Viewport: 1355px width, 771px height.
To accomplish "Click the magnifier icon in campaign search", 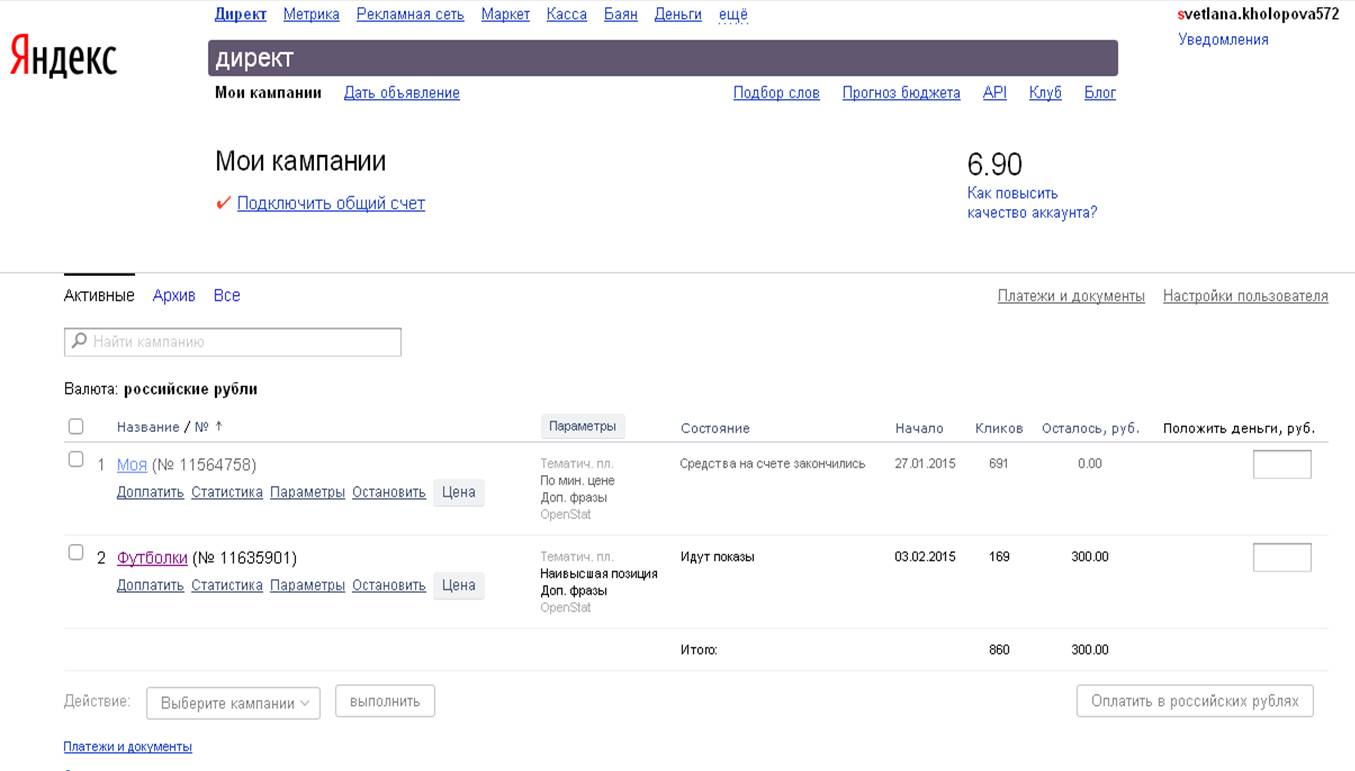I will [79, 341].
